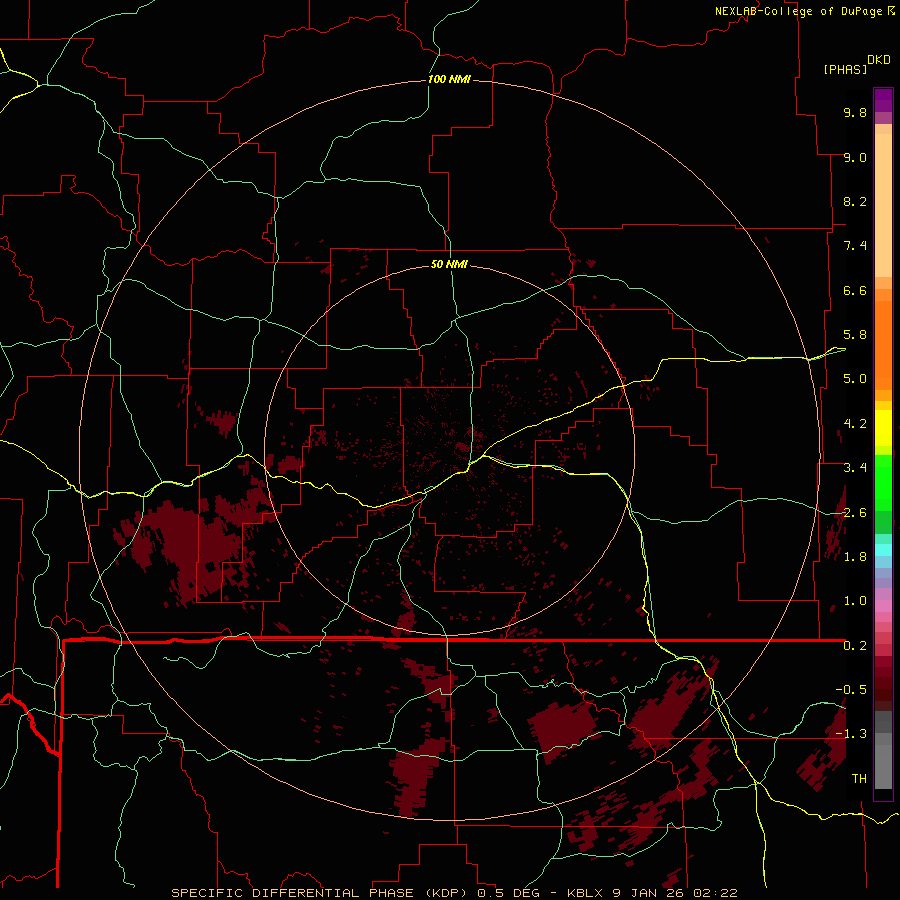Click the "[PHAS]" label above the scale
This screenshot has width=900, height=900.
tap(845, 69)
